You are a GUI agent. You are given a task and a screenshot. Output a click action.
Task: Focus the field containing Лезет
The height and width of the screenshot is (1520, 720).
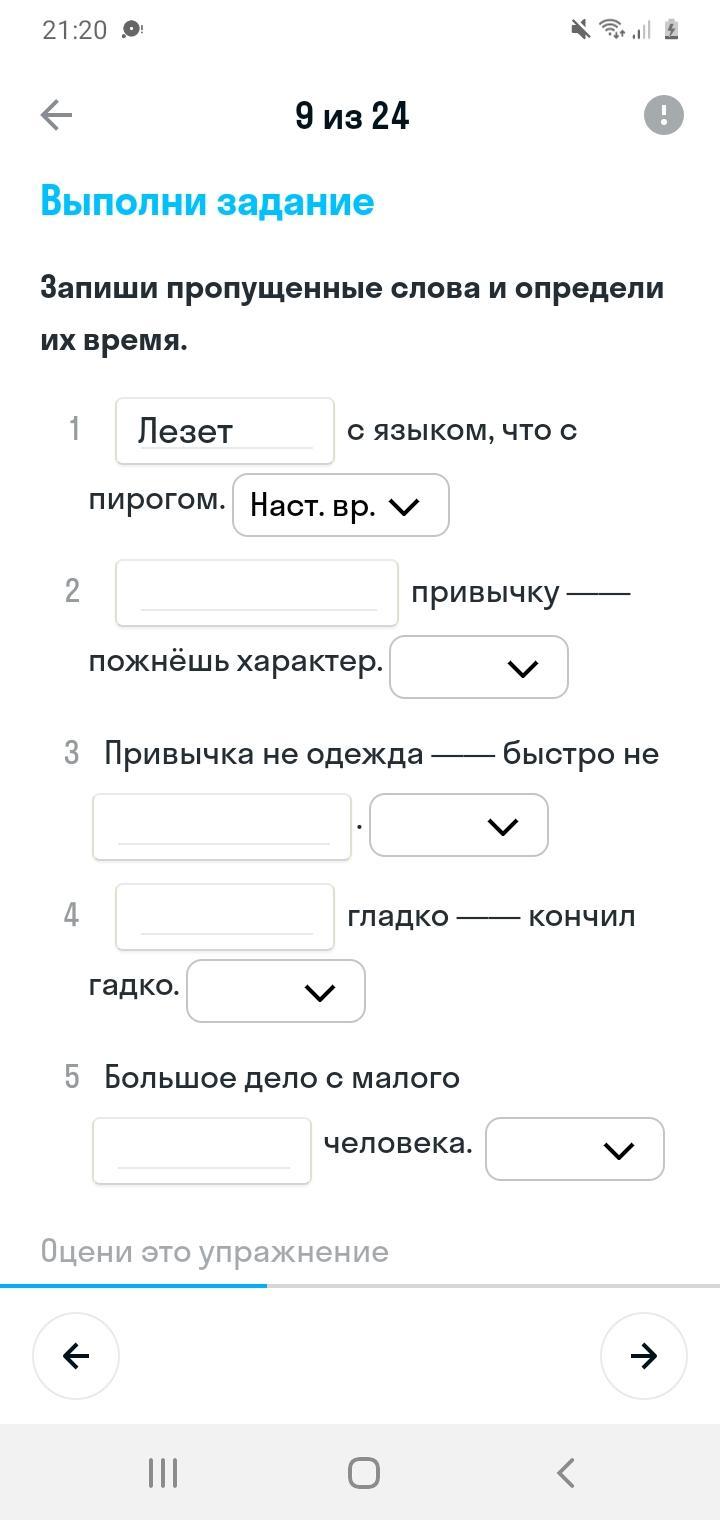[225, 431]
